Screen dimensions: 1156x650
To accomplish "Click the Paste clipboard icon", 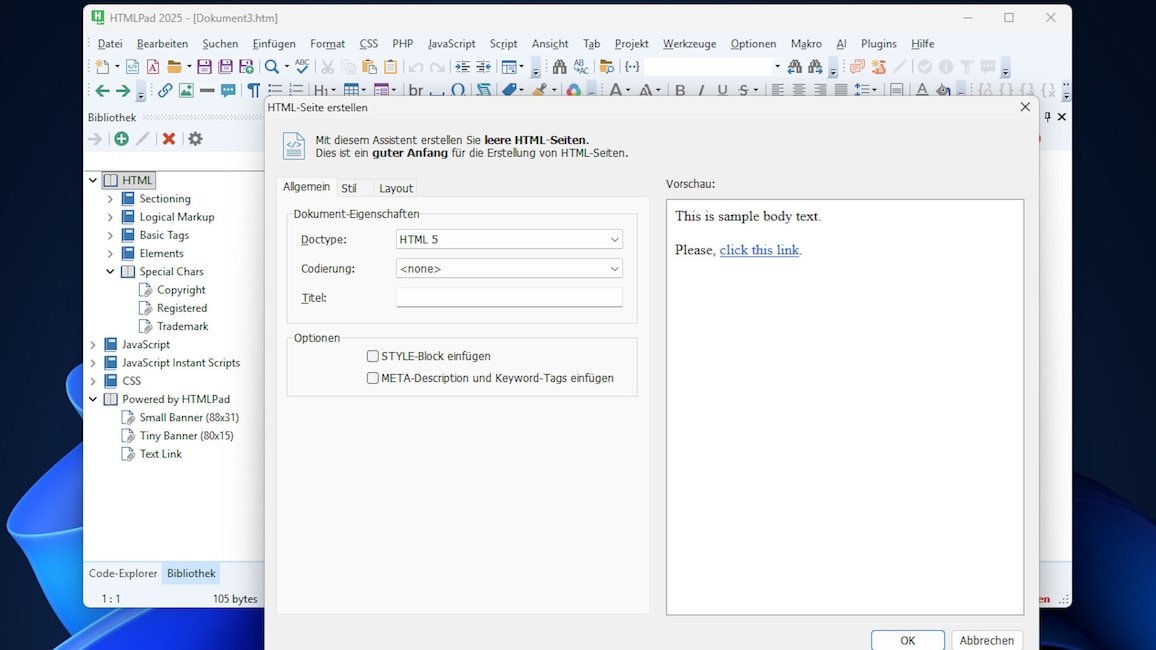I will [369, 66].
